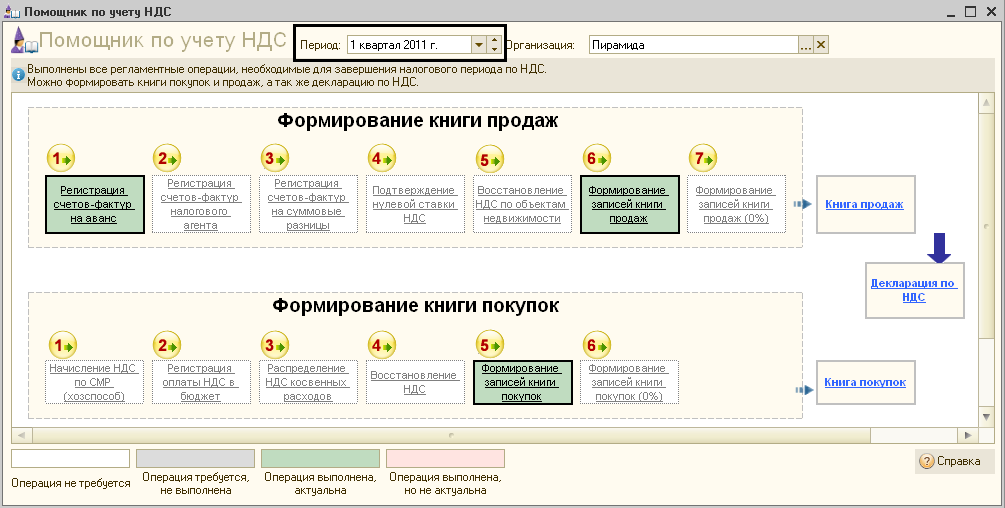Click the Формирование книги продаж heading
This screenshot has height=508, width=1005.
click(417, 120)
